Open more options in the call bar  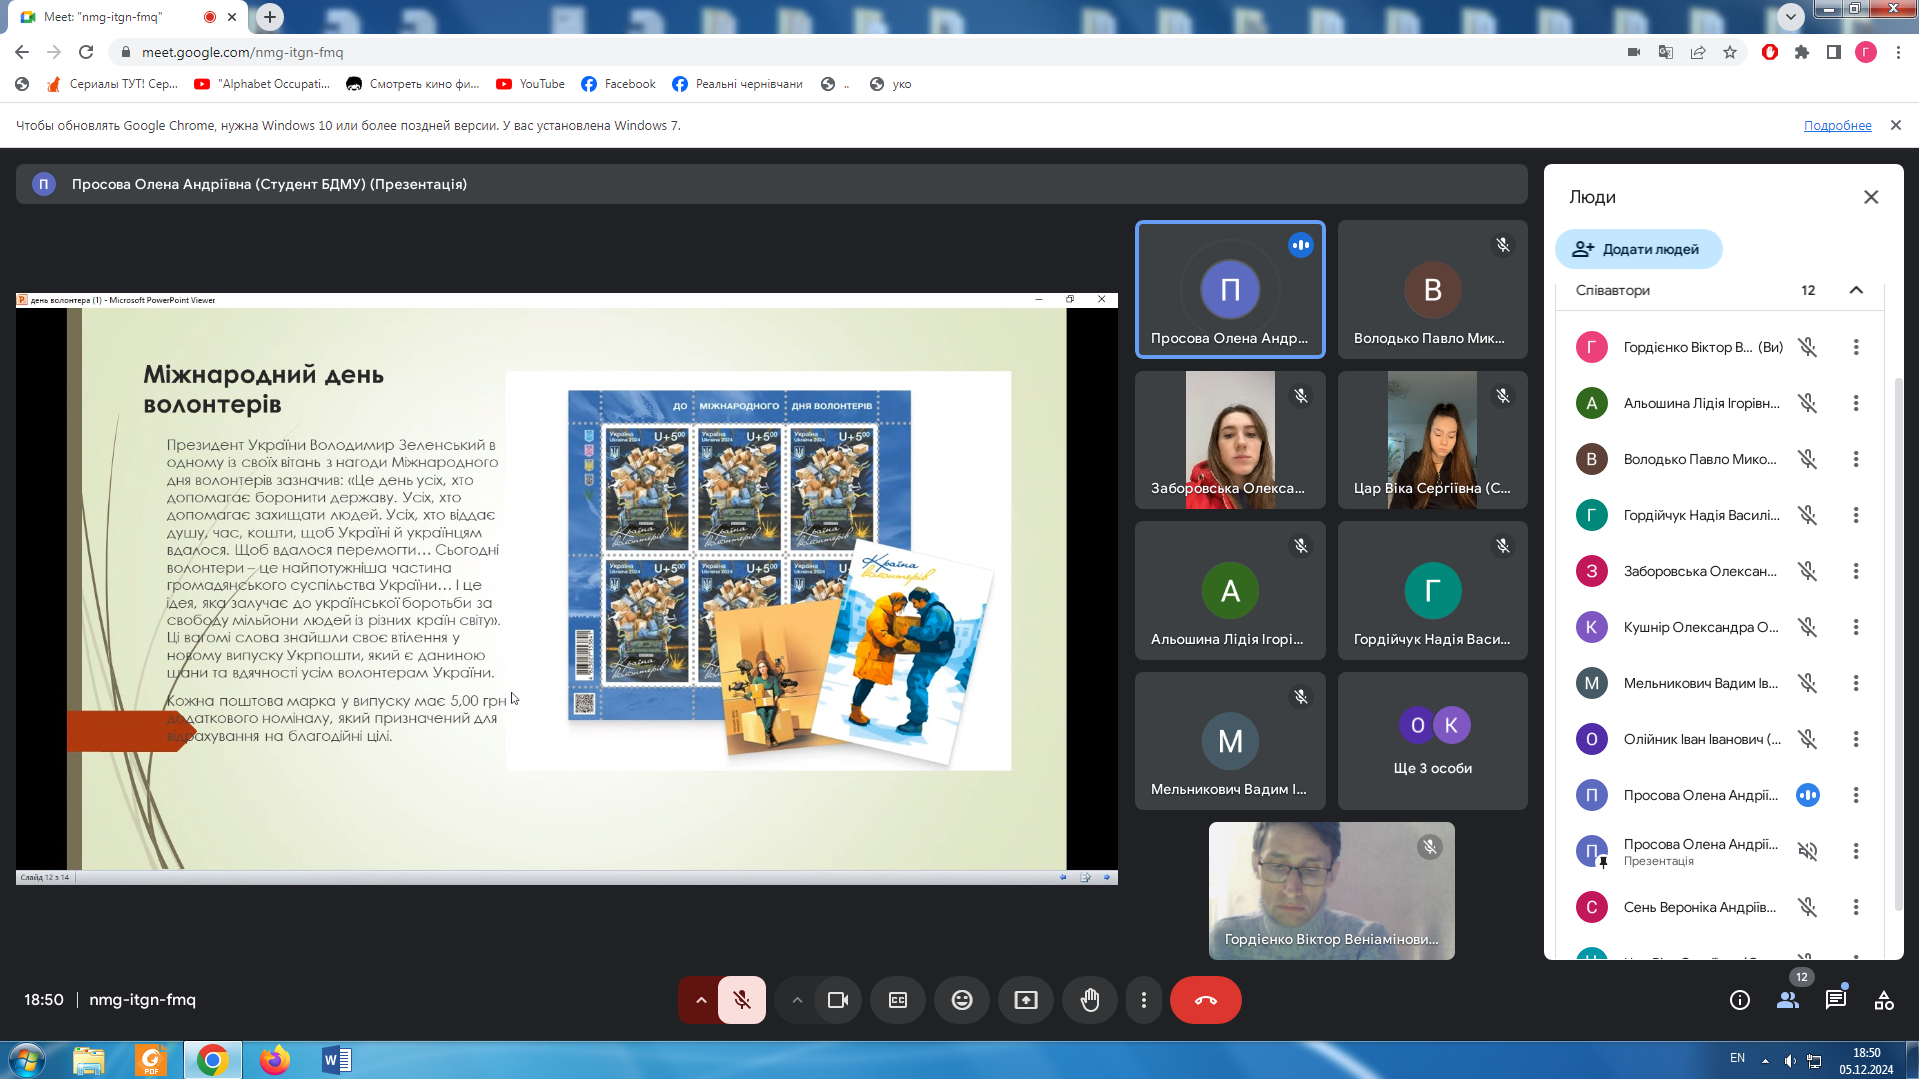tap(1144, 1000)
